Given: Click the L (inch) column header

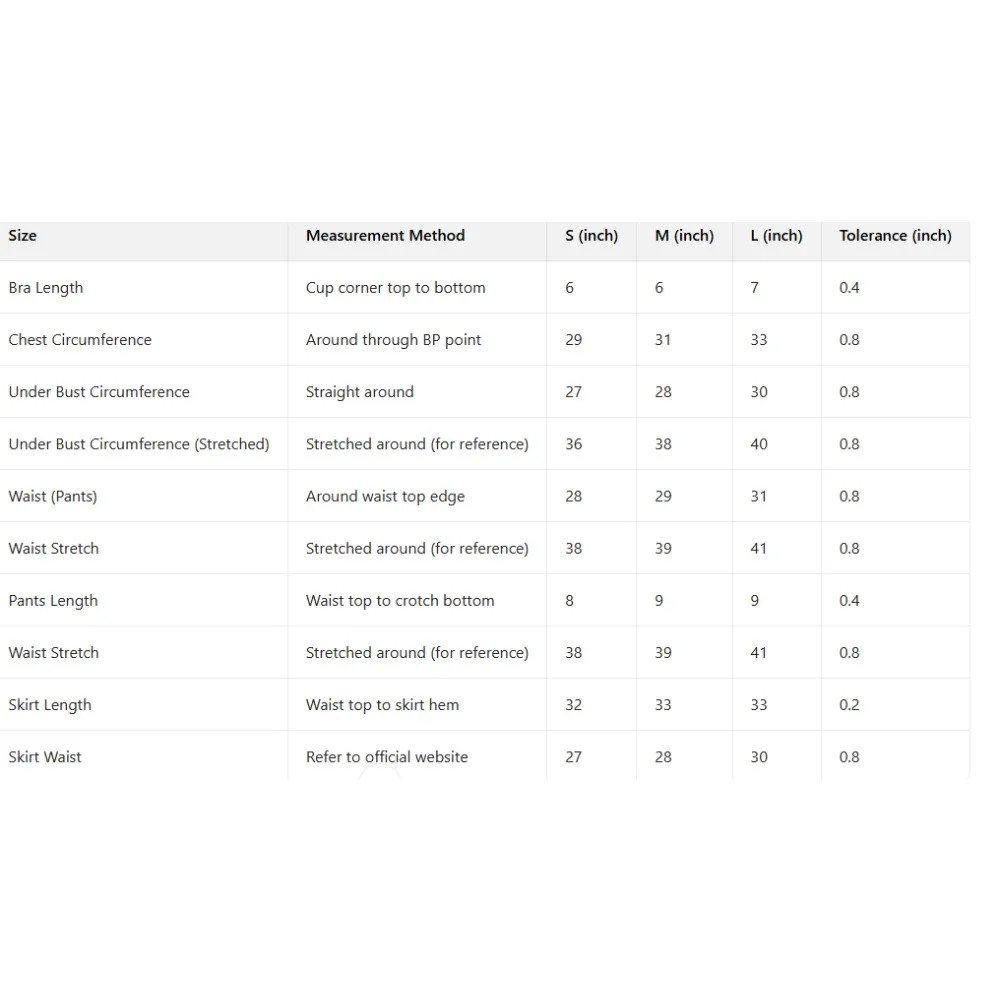Looking at the screenshot, I should pyautogui.click(x=776, y=236).
